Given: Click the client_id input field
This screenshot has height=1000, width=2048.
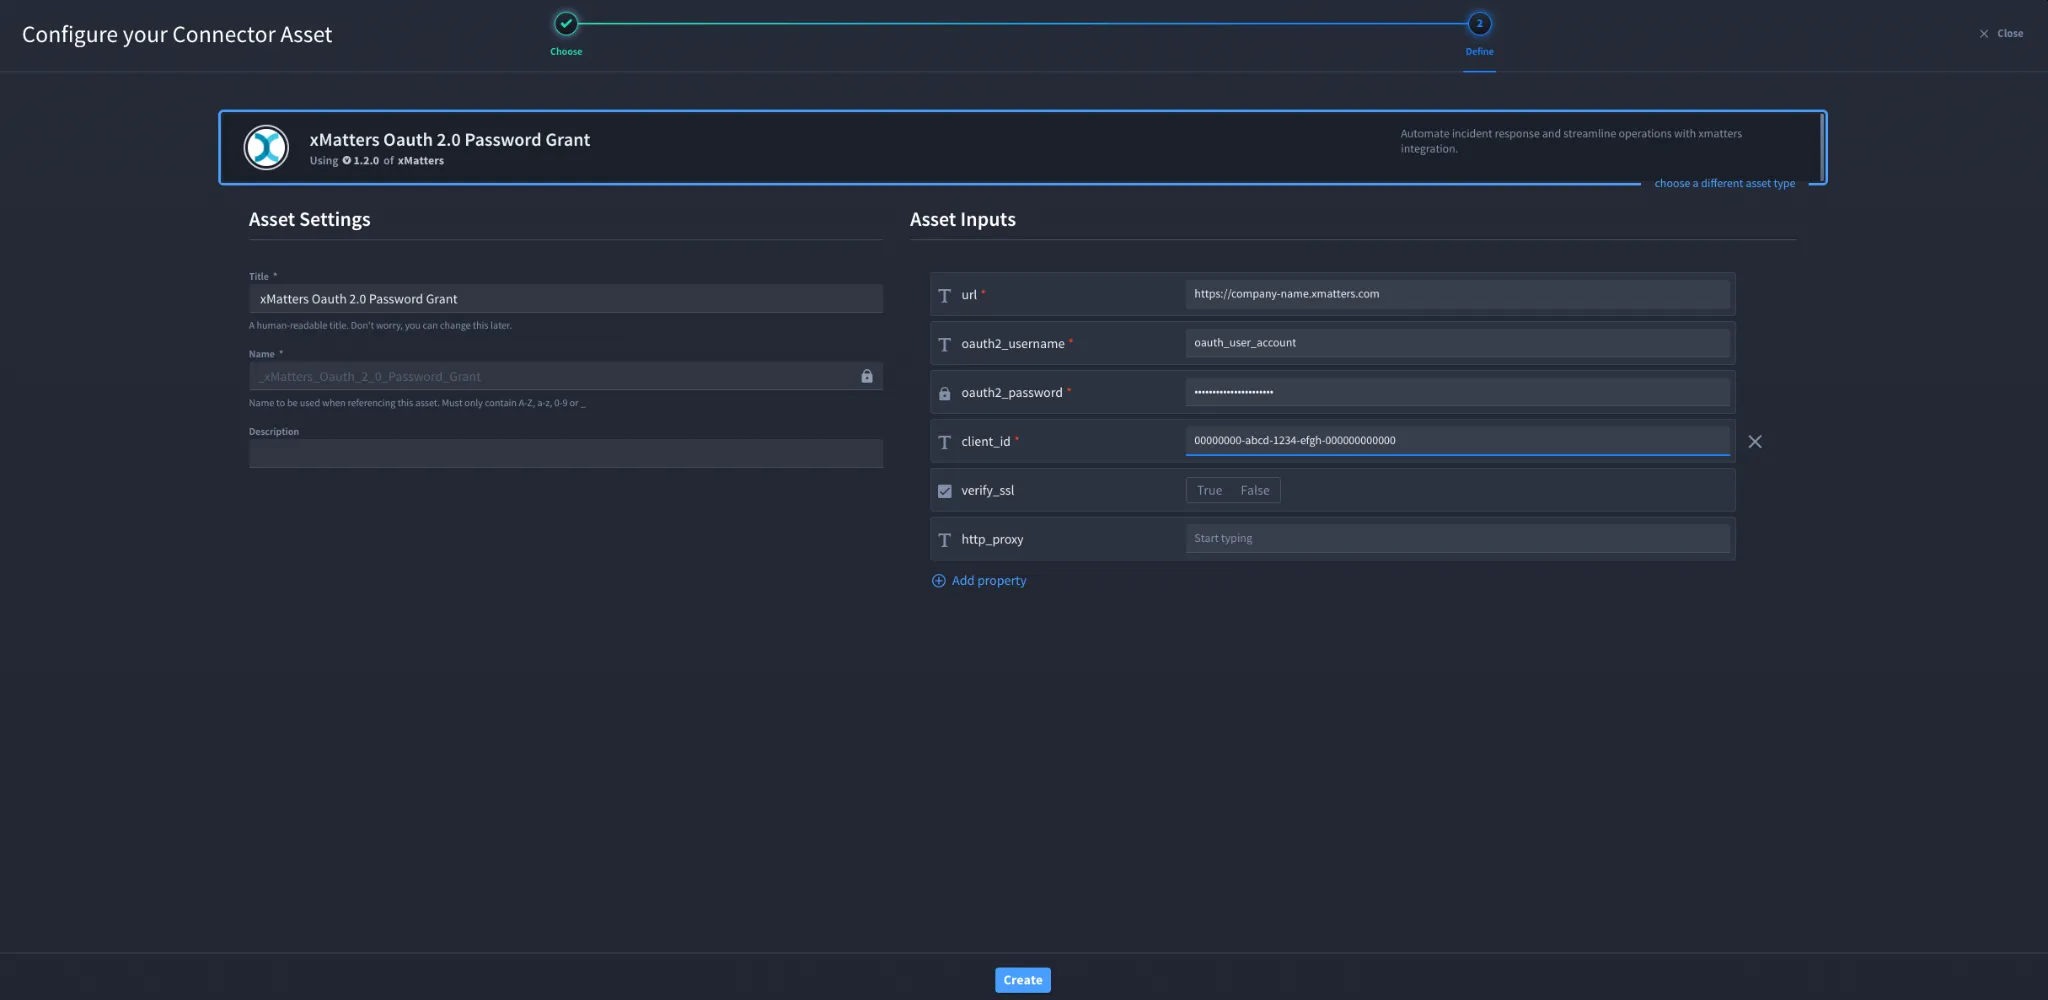Looking at the screenshot, I should pos(1457,441).
